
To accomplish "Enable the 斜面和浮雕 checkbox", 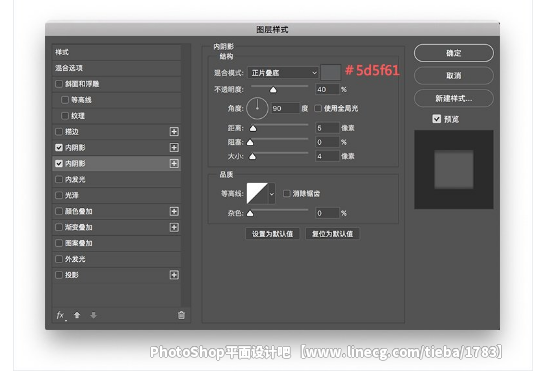I will coord(59,84).
